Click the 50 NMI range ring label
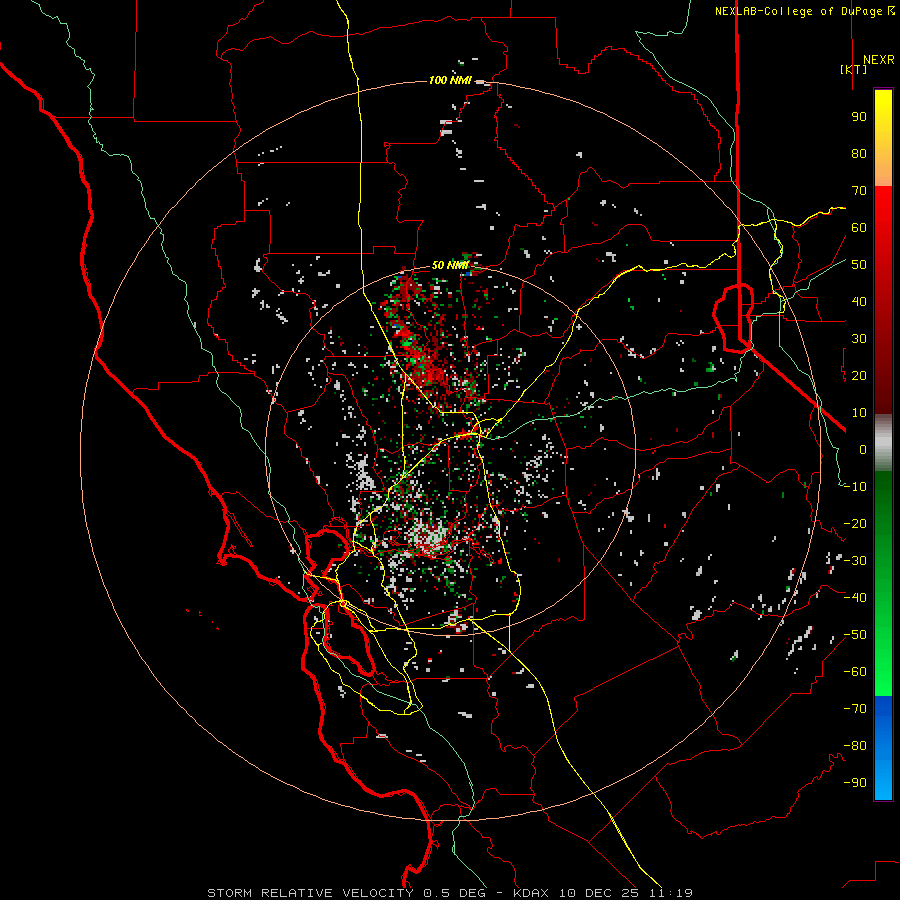900x900 pixels. [450, 265]
